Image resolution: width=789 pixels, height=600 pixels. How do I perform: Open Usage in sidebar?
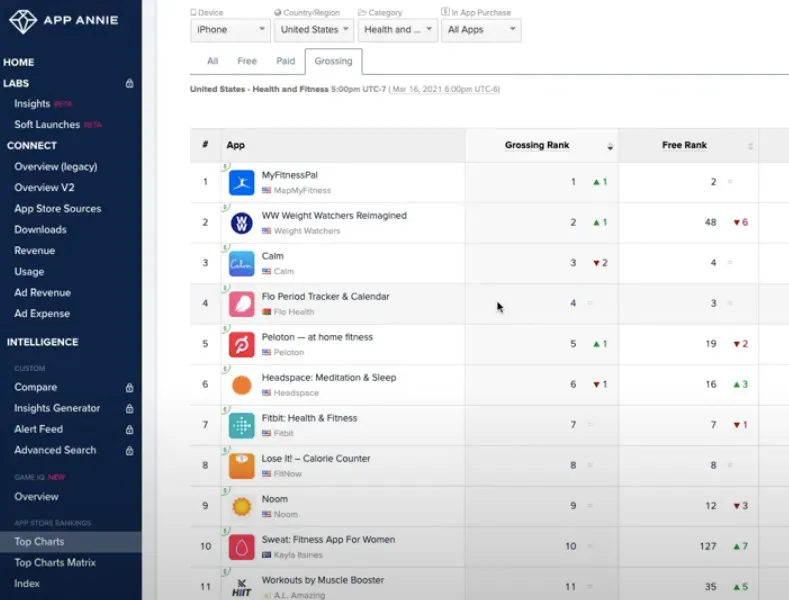(29, 272)
